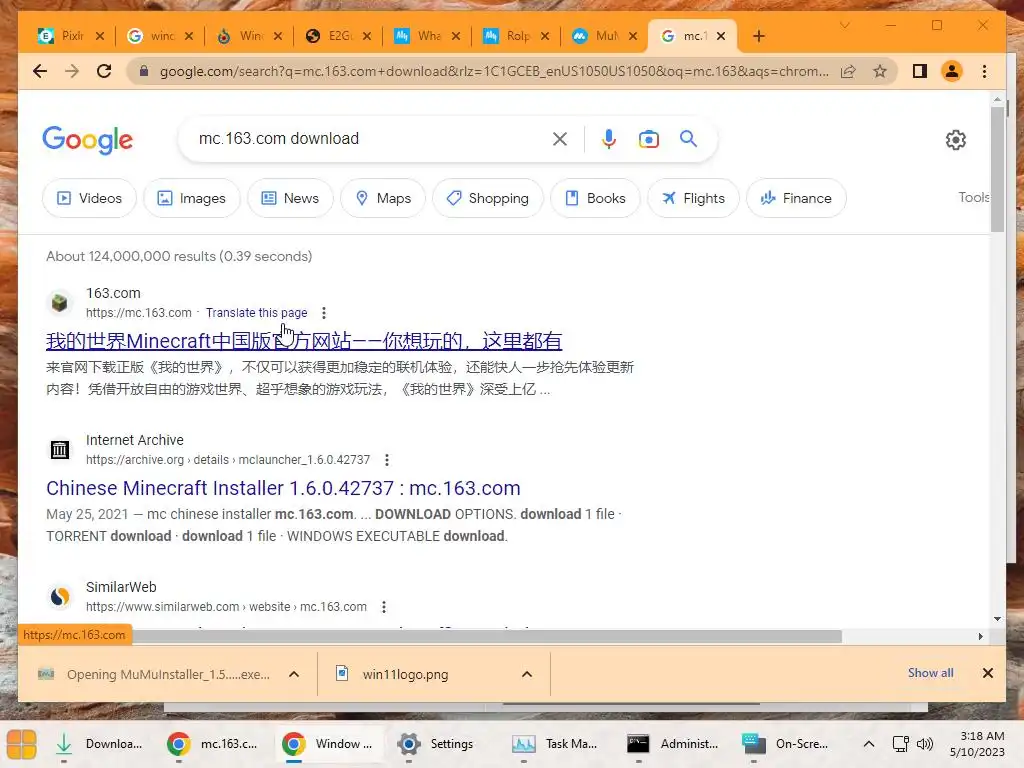Open the tab search dropdown arrow
Viewport: 1024px width, 768px height.
844,25
